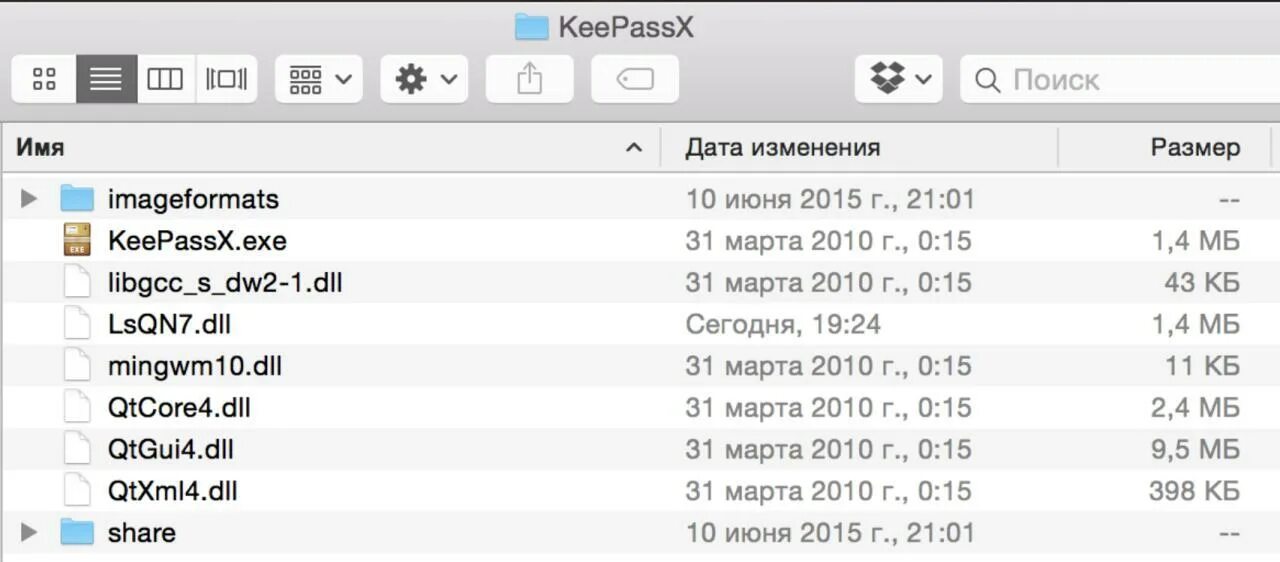This screenshot has width=1280, height=562.
Task: Sort by Дата изменения column
Action: [x=782, y=148]
